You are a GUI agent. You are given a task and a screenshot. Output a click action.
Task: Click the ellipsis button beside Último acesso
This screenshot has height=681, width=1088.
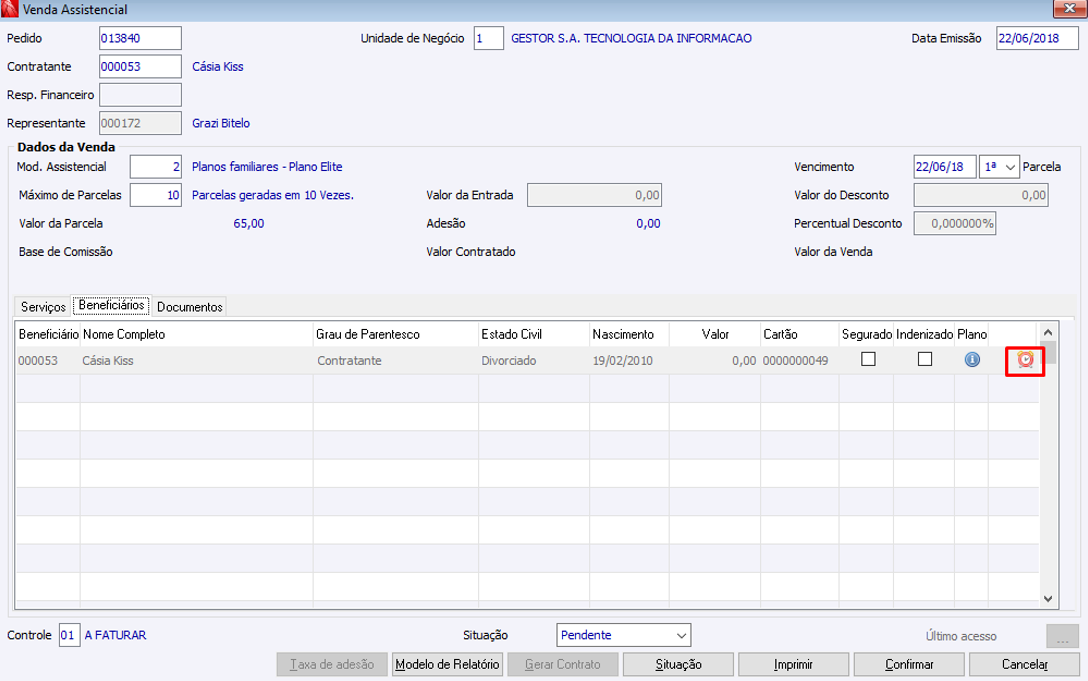click(1062, 636)
